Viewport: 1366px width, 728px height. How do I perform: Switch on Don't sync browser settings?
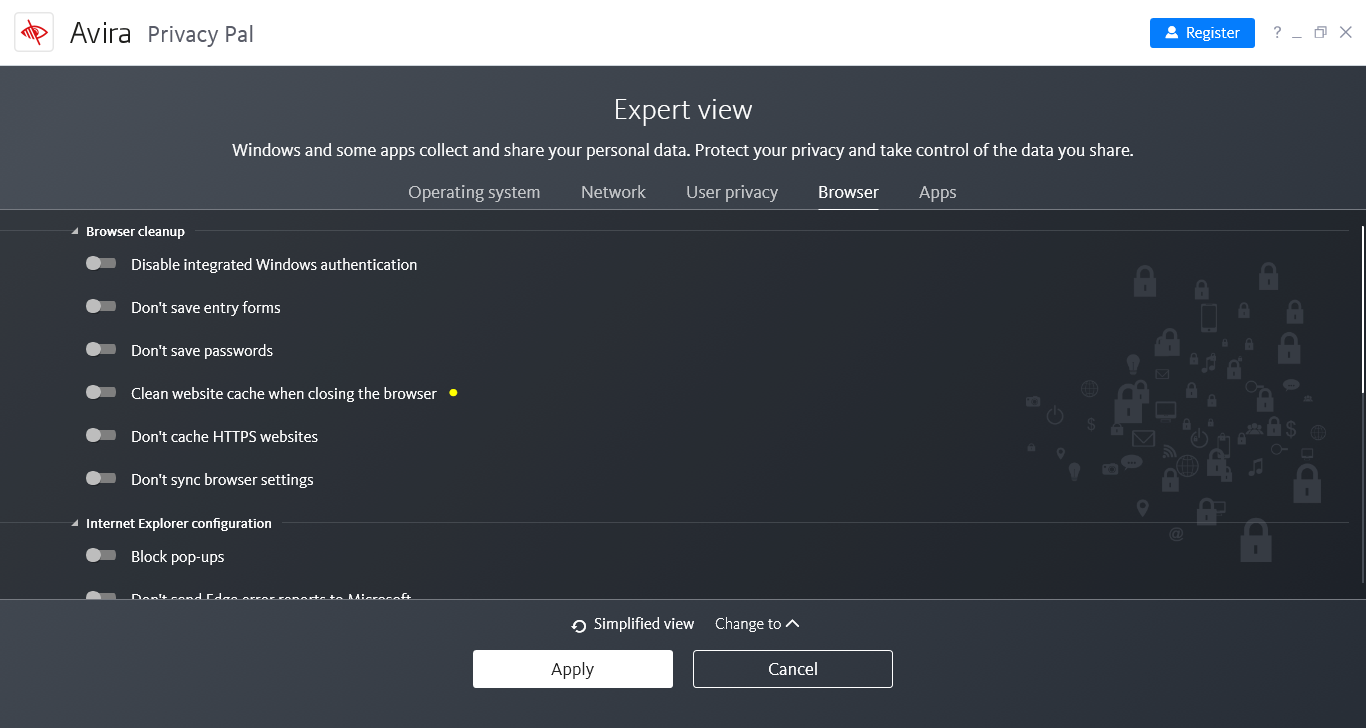[x=101, y=479]
